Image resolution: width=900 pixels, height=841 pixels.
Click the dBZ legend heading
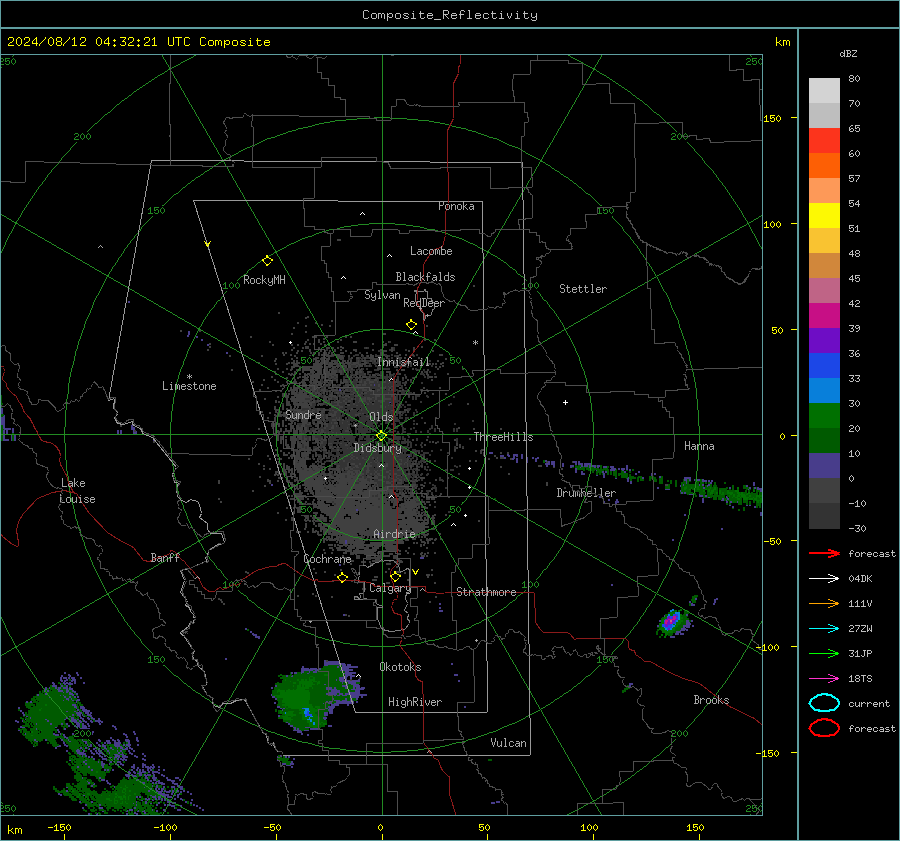848,53
